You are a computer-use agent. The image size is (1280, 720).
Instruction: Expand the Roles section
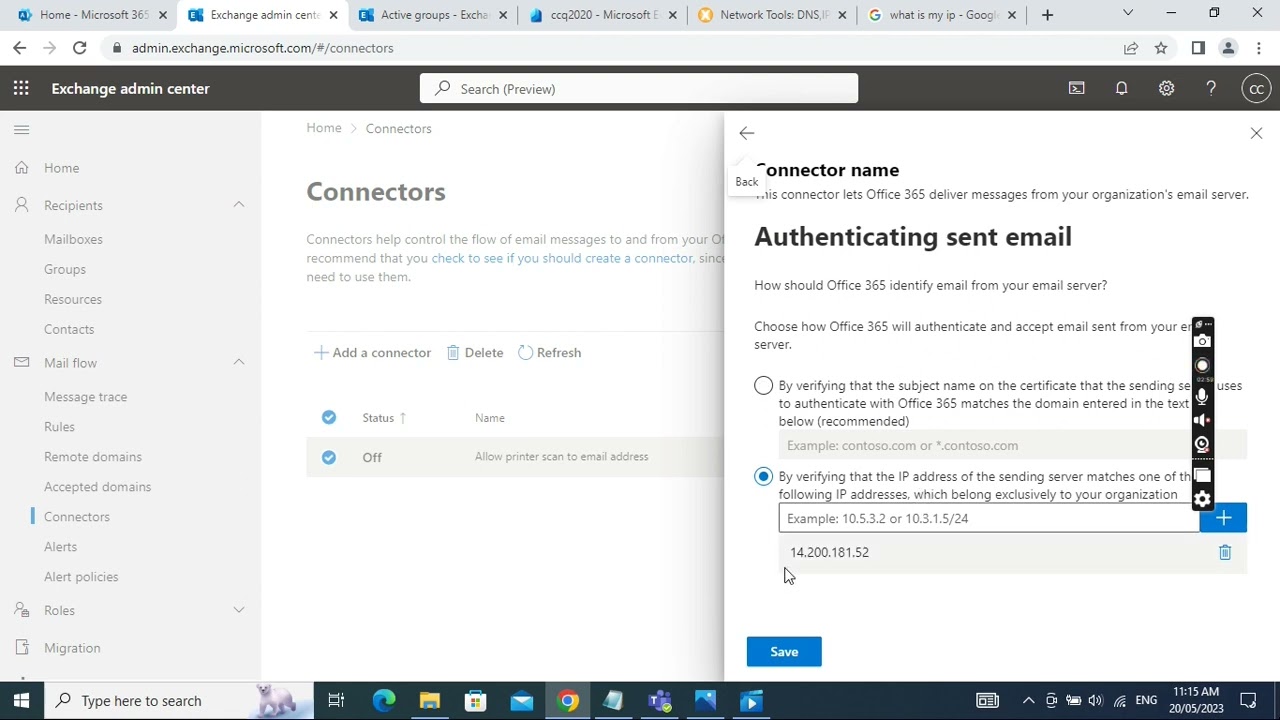239,610
